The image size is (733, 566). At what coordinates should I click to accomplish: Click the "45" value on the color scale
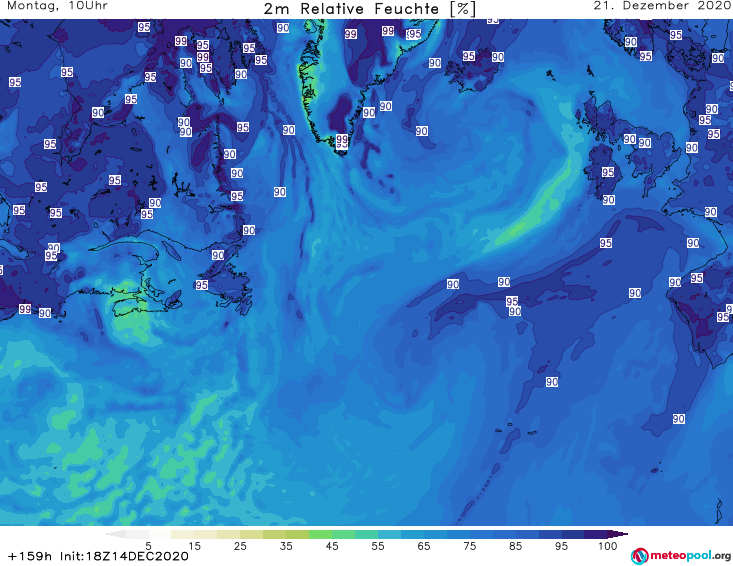[332, 546]
